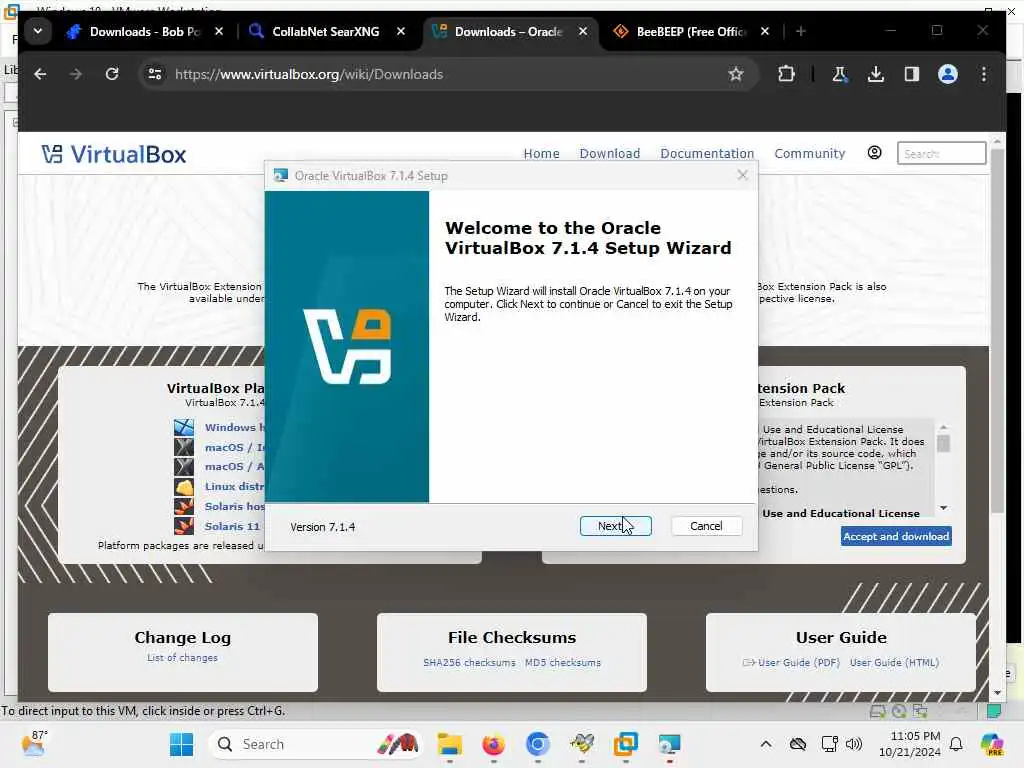
Task: Click Next in the VirtualBox Setup Wizard
Action: coord(615,526)
